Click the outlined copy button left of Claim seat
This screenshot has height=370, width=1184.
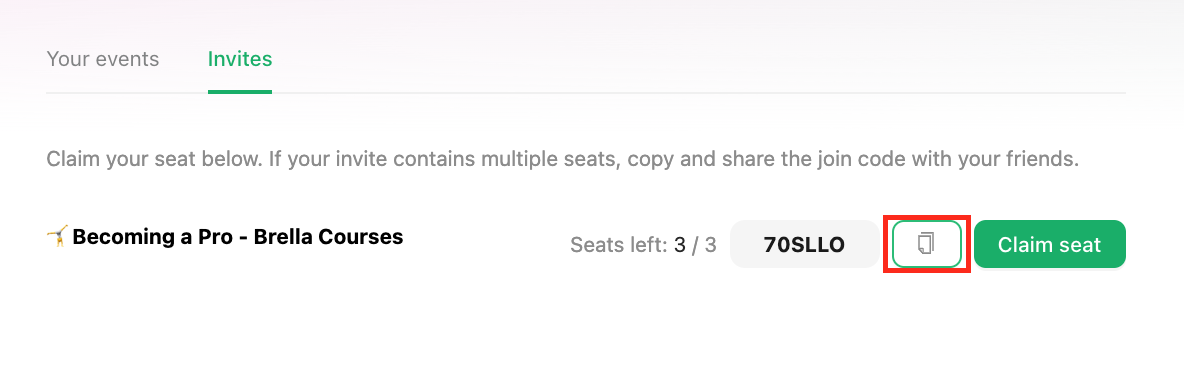(927, 244)
